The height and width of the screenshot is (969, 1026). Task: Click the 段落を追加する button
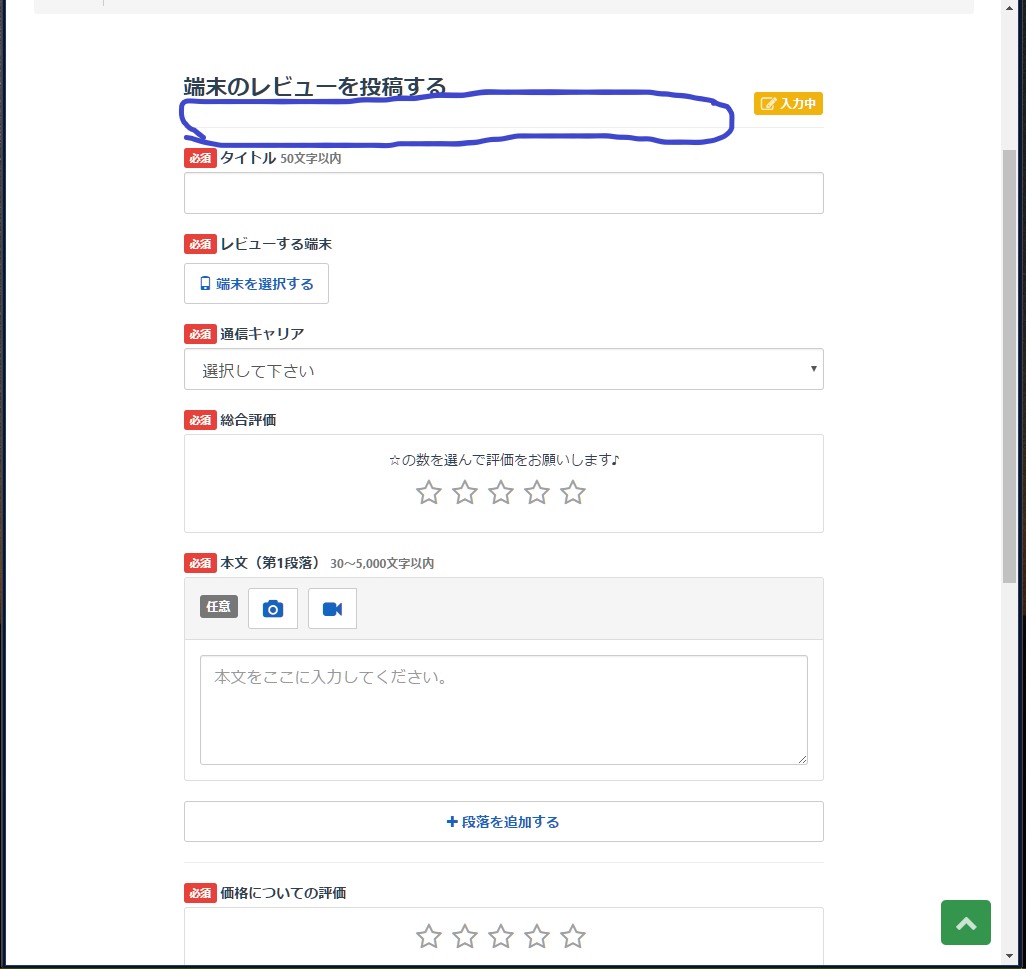pos(503,822)
